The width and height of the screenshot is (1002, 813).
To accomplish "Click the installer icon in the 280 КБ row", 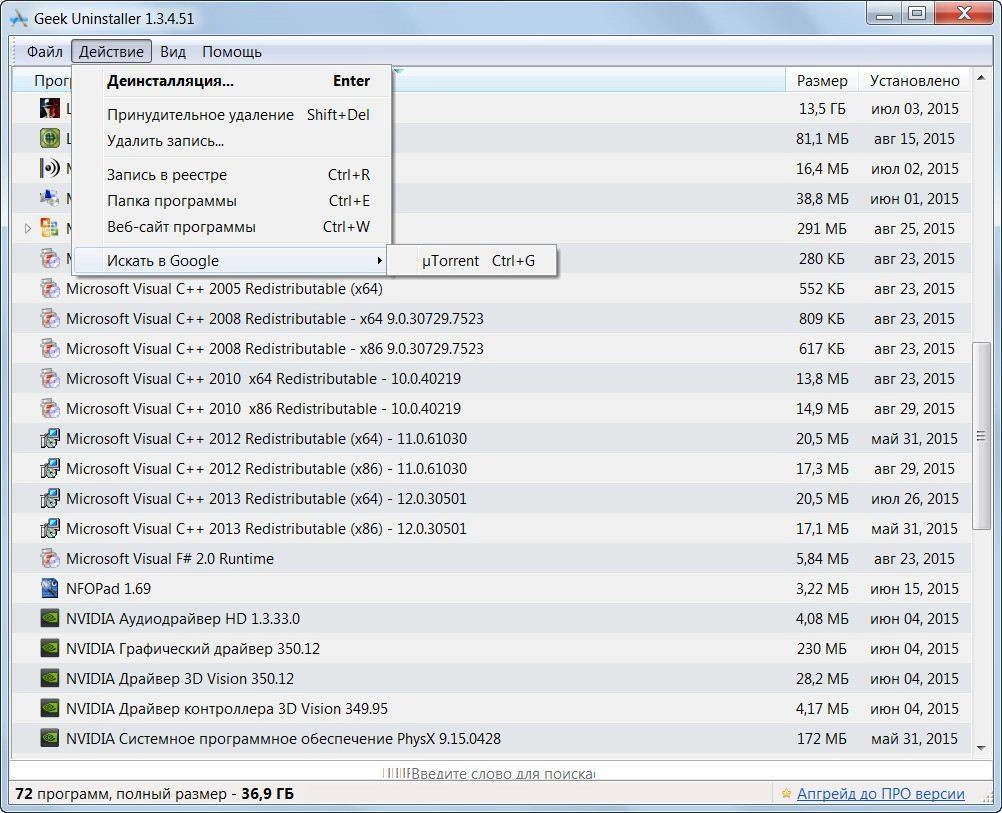I will (x=50, y=258).
